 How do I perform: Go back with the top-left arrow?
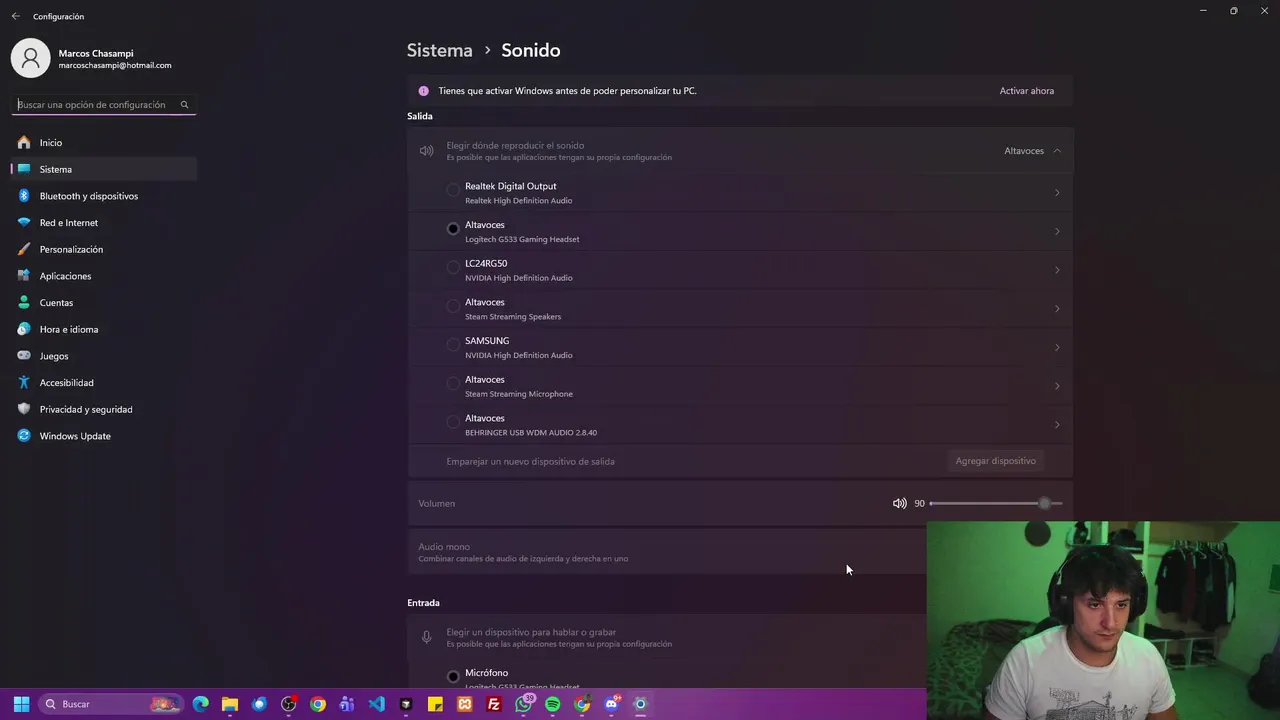tap(15, 16)
